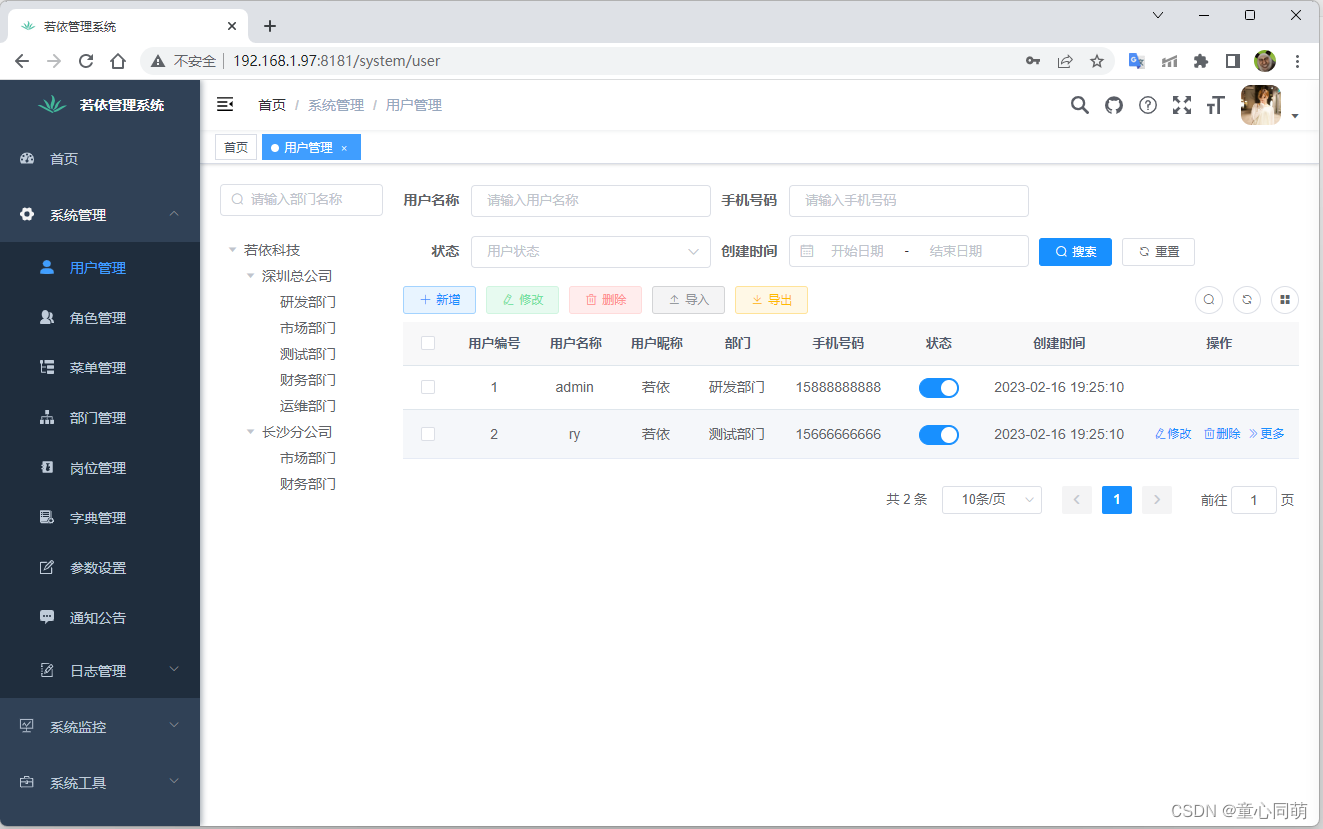1323x829 pixels.
Task: Select all rows with header checkbox
Action: click(x=428, y=343)
